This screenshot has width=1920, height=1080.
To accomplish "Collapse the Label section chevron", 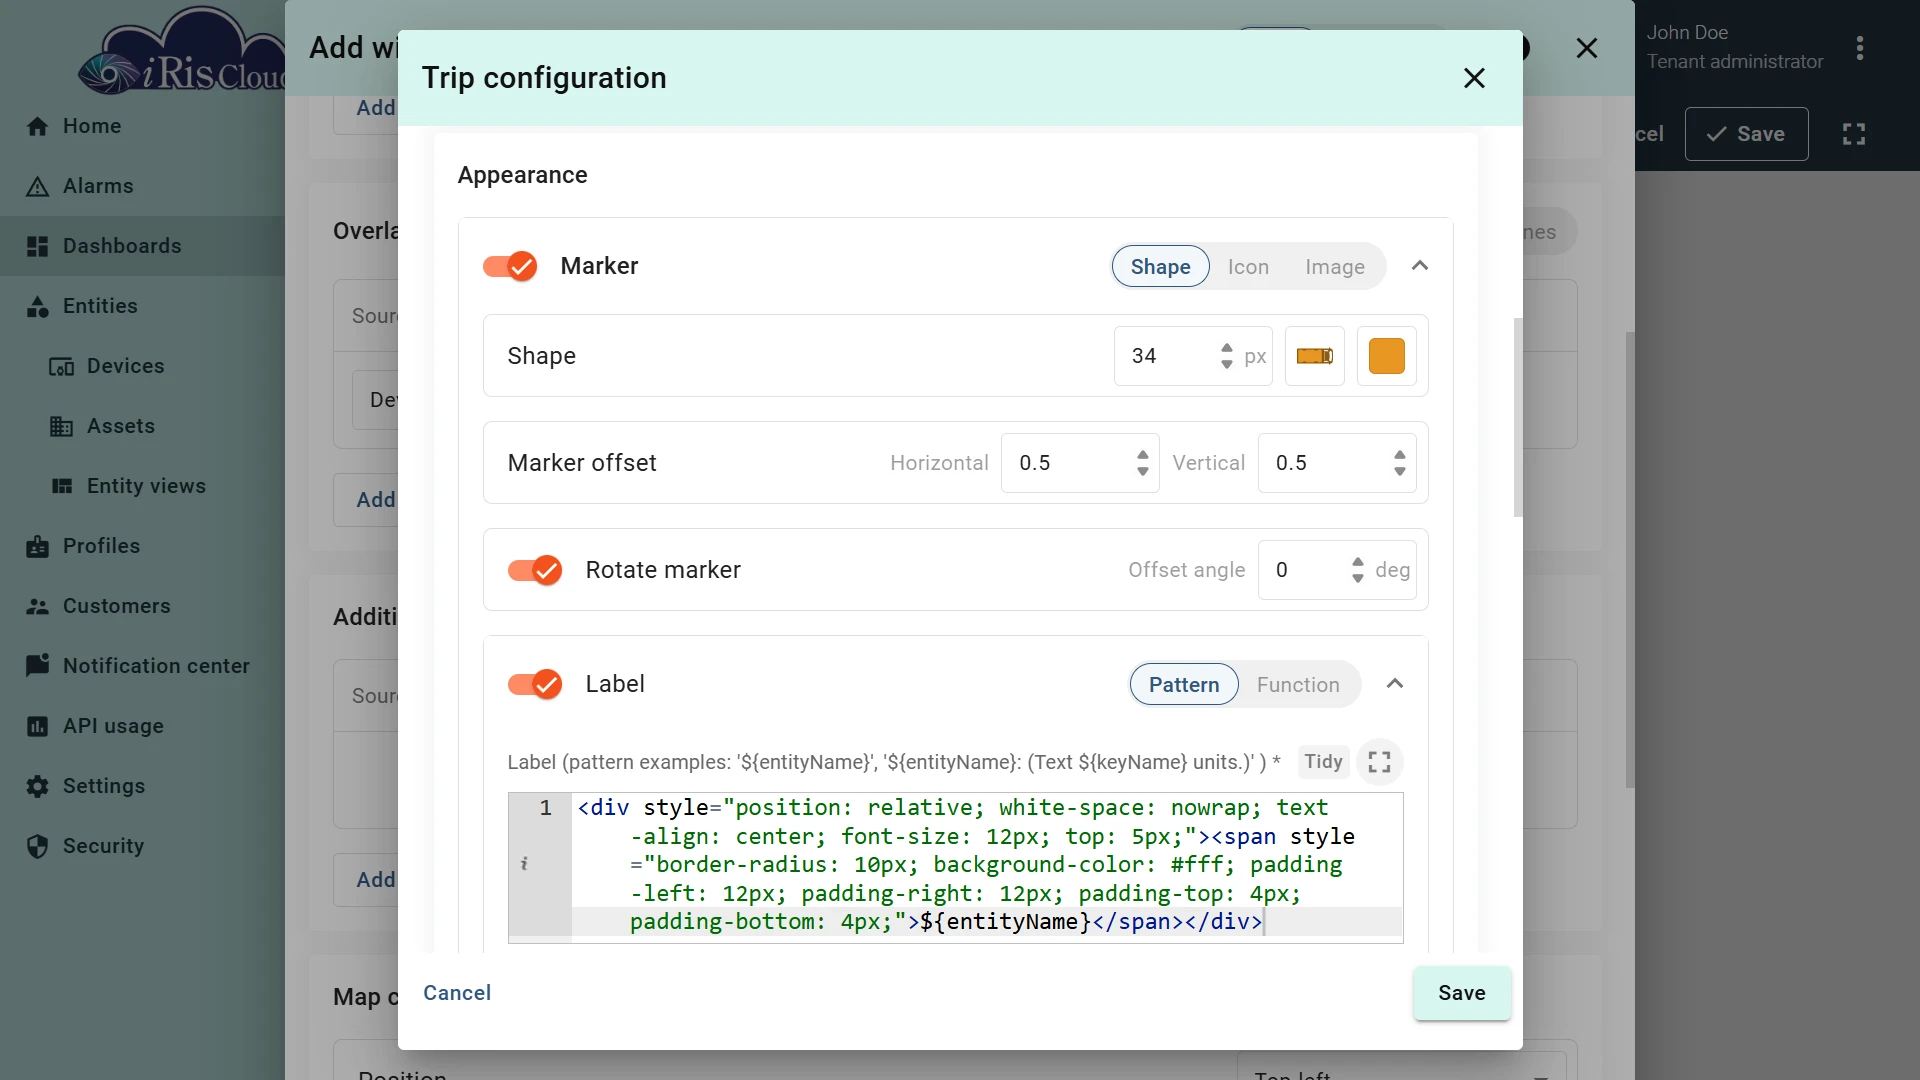I will coord(1394,684).
